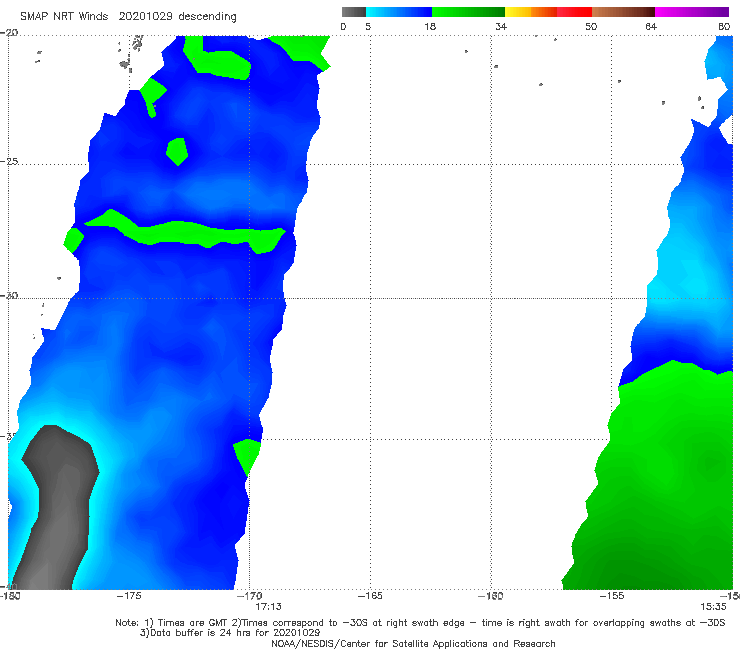Click the longitude label '-165'
This screenshot has height=650, width=740.
click(x=370, y=596)
